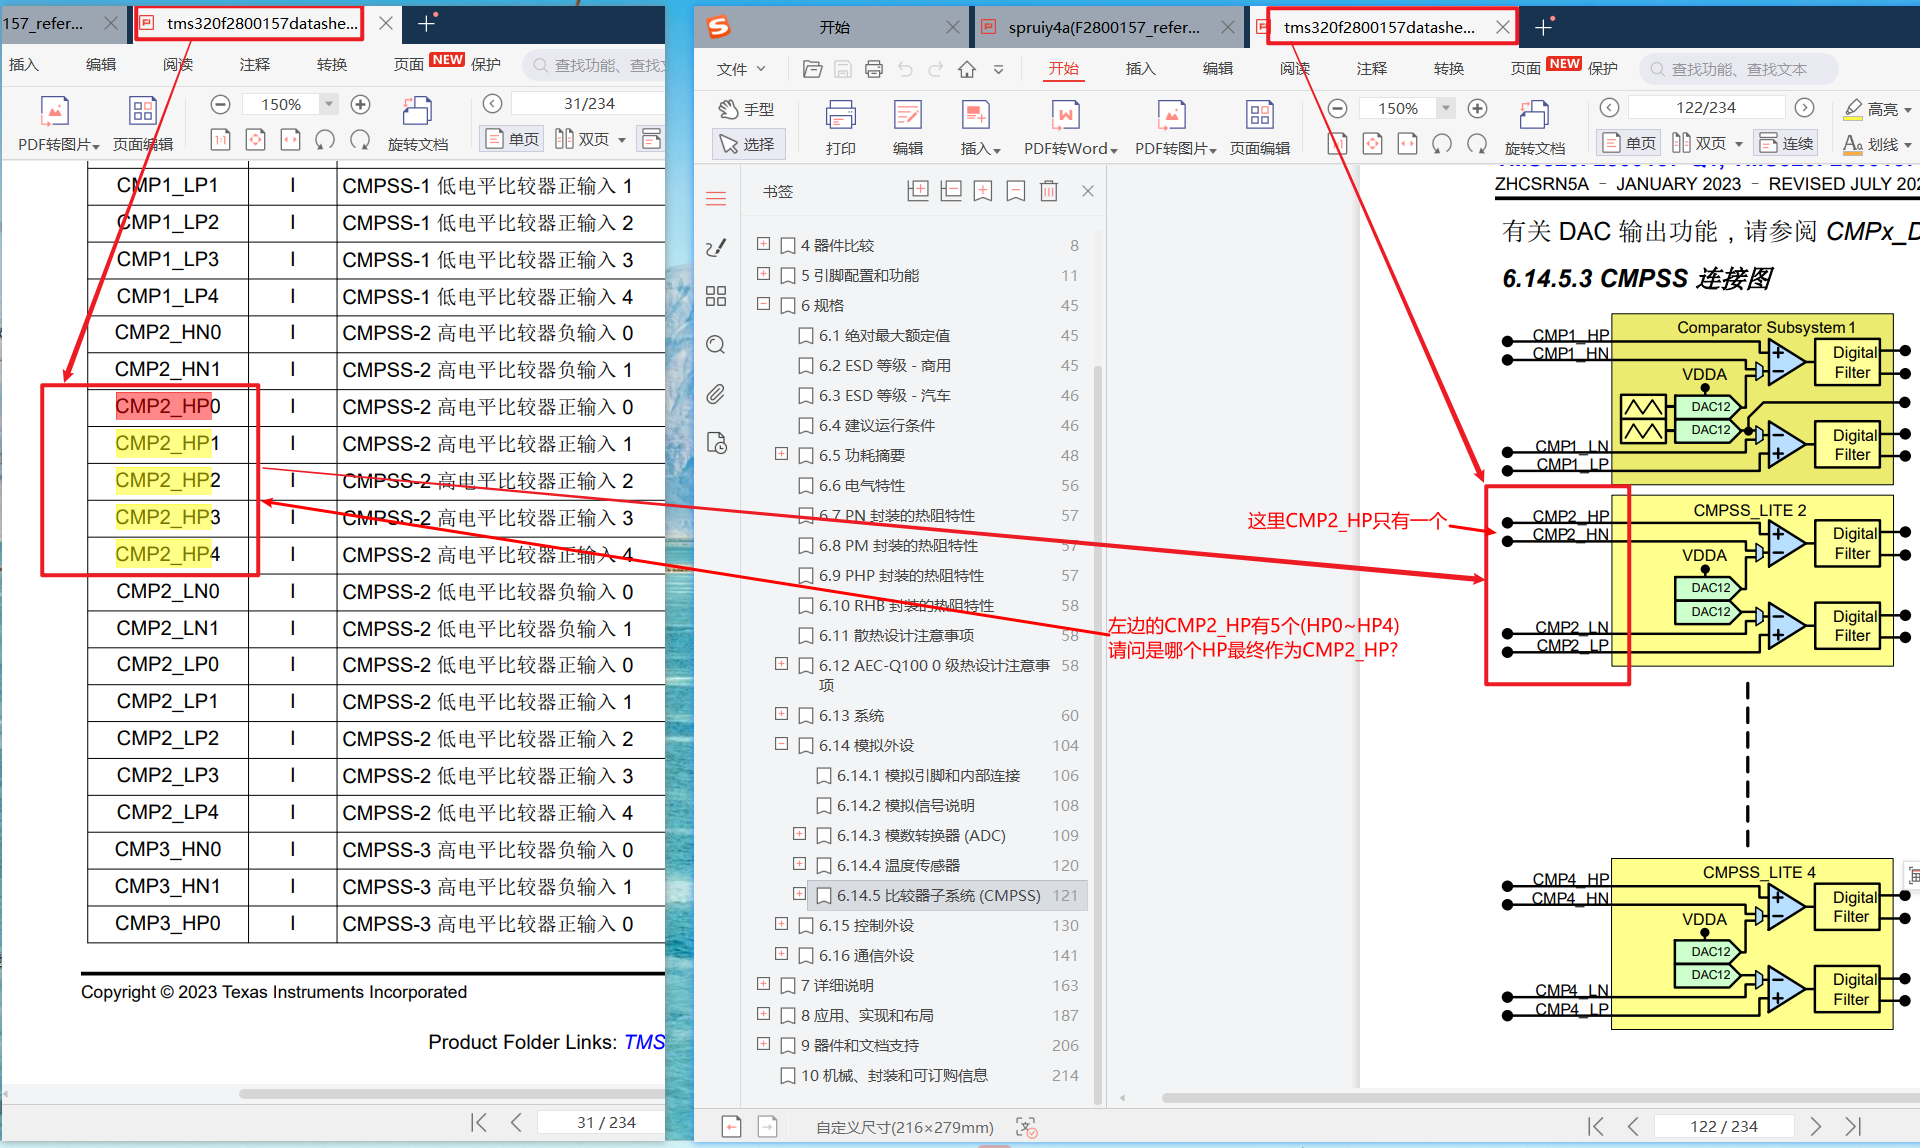Fit whole page in right window

pyautogui.click(x=1373, y=144)
